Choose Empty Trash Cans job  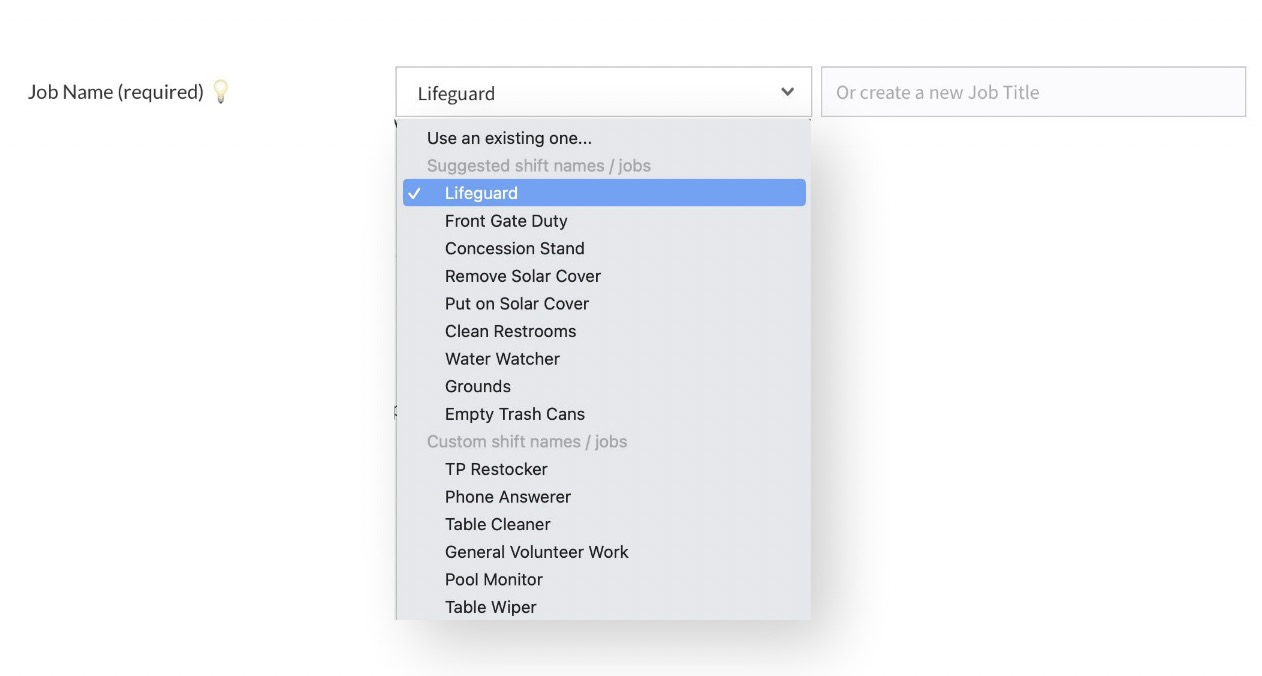point(515,414)
